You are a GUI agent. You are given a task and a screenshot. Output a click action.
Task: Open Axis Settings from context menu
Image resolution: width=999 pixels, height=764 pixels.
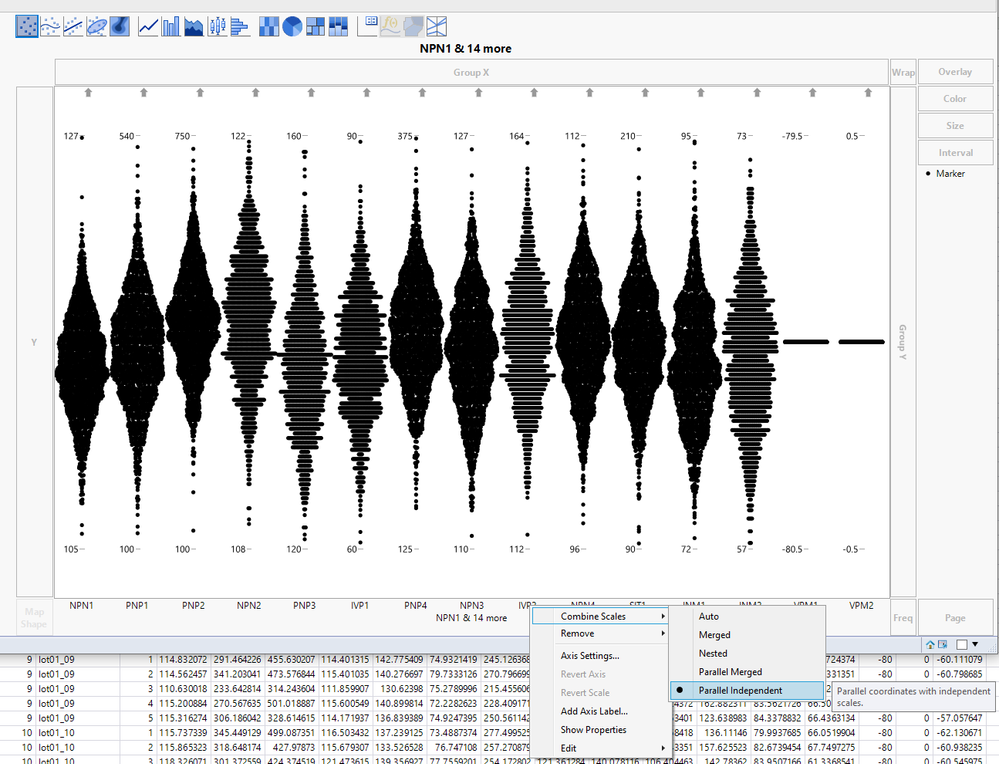589,656
